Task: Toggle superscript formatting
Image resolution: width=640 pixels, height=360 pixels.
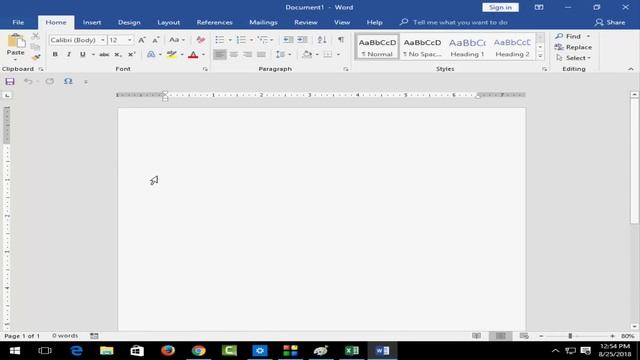Action: coord(131,55)
